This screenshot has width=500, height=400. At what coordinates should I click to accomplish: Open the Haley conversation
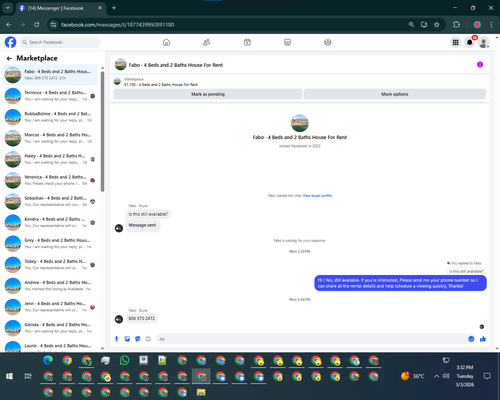pos(50,159)
